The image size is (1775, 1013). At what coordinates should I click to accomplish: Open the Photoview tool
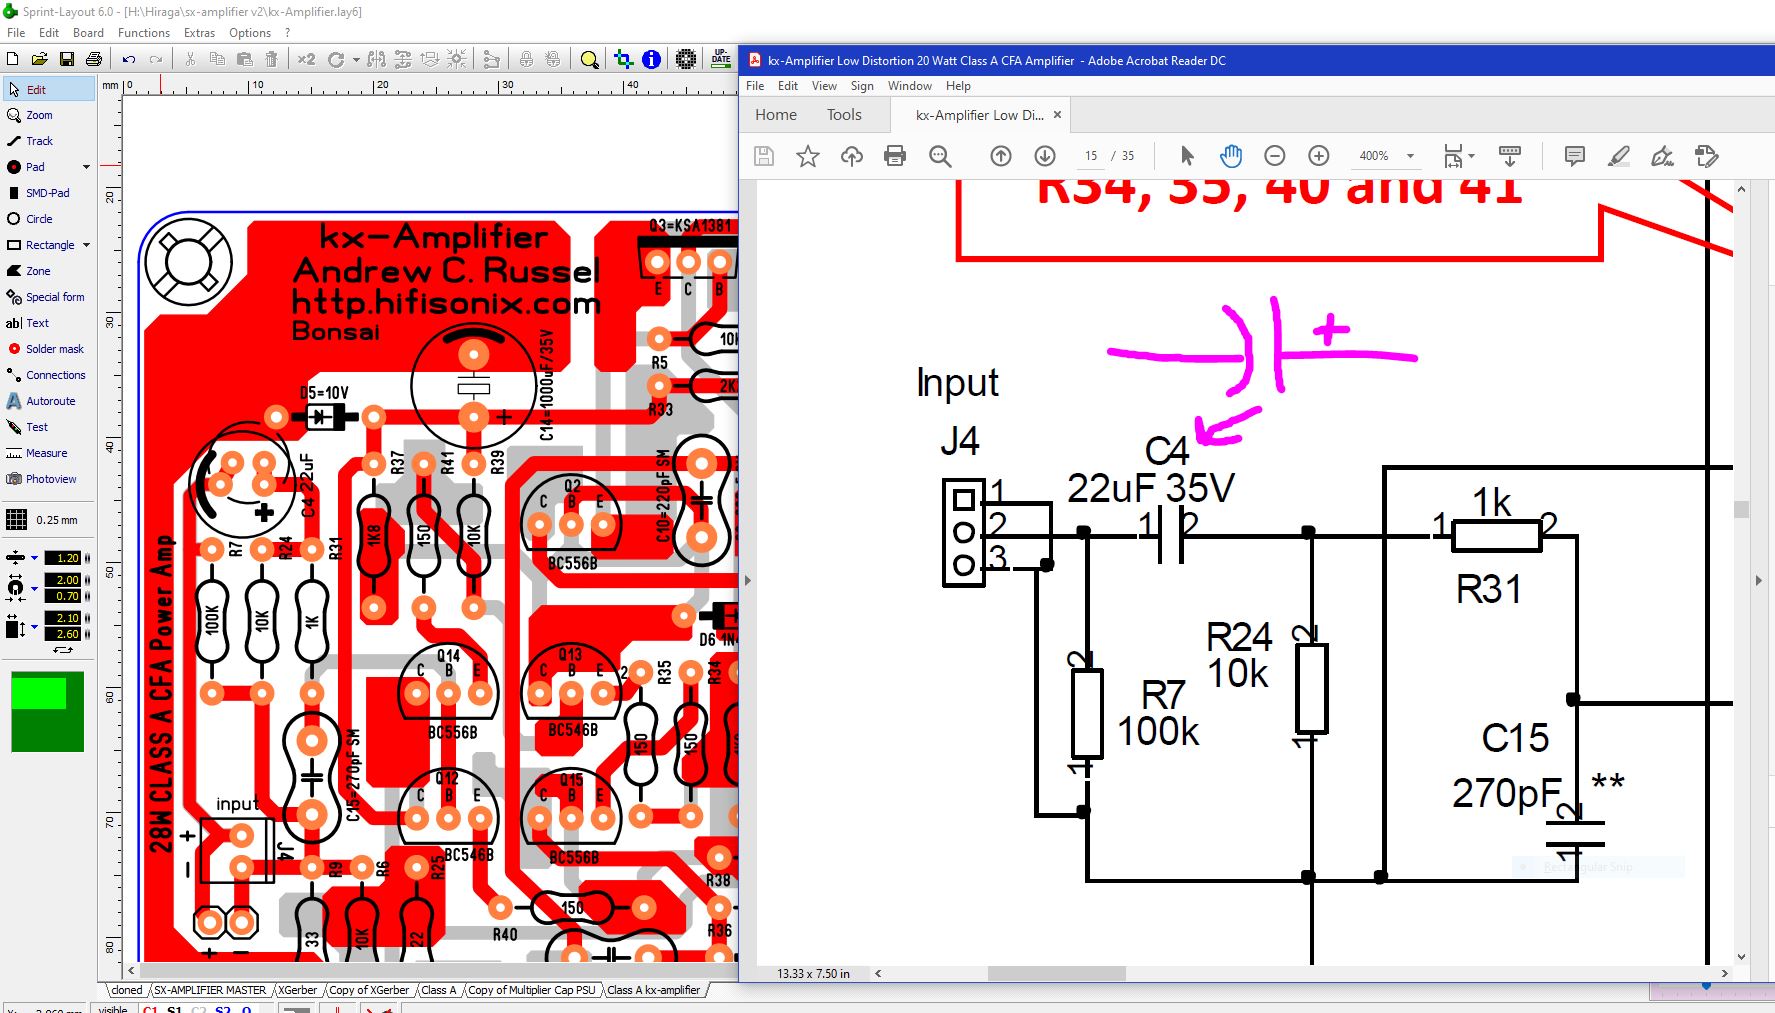tap(49, 479)
